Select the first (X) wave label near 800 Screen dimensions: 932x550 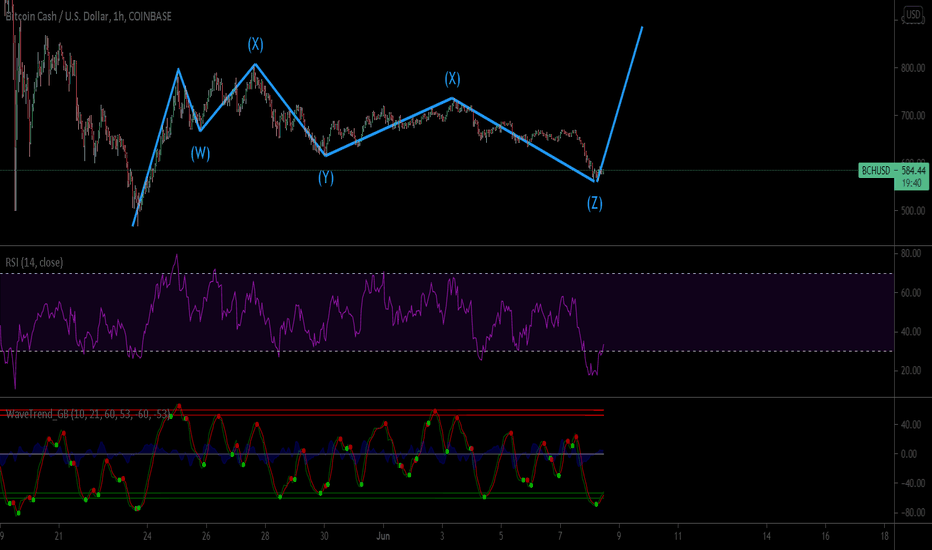click(x=255, y=44)
